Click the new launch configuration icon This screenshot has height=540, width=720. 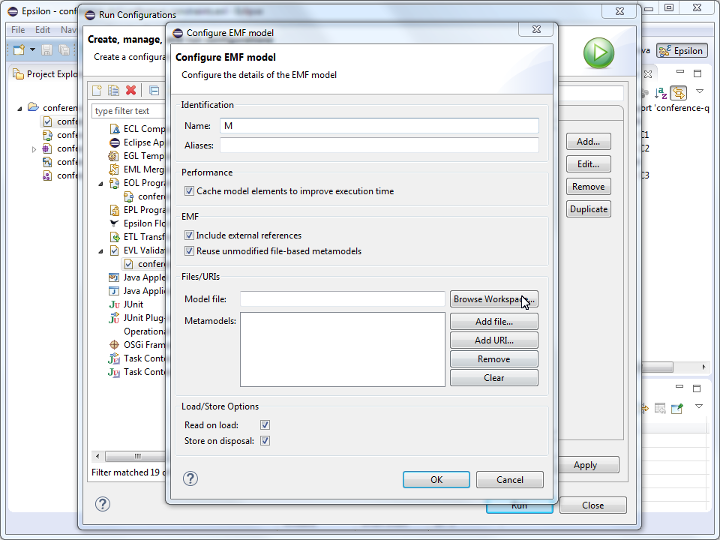(x=97, y=90)
